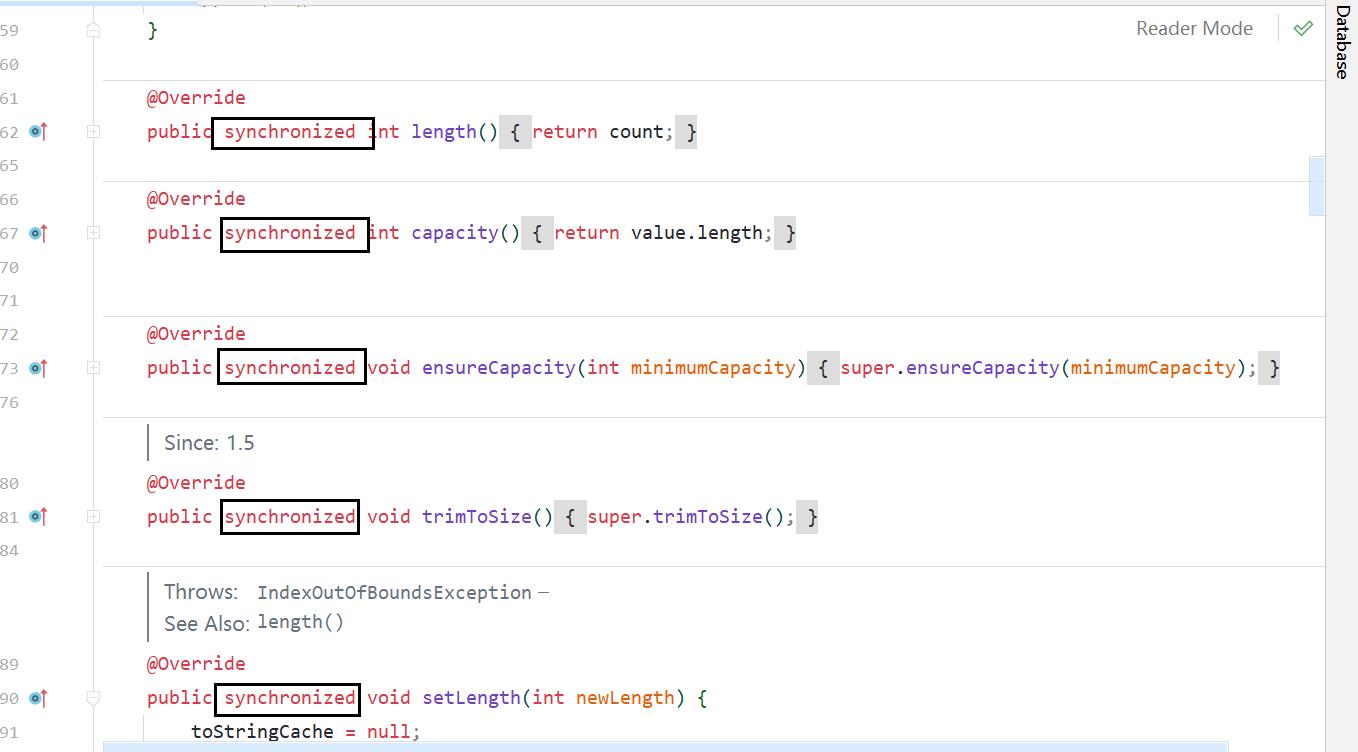Screen dimensions: 1358x752
Task: Click 'return count;' collapsed body
Action: tap(604, 132)
